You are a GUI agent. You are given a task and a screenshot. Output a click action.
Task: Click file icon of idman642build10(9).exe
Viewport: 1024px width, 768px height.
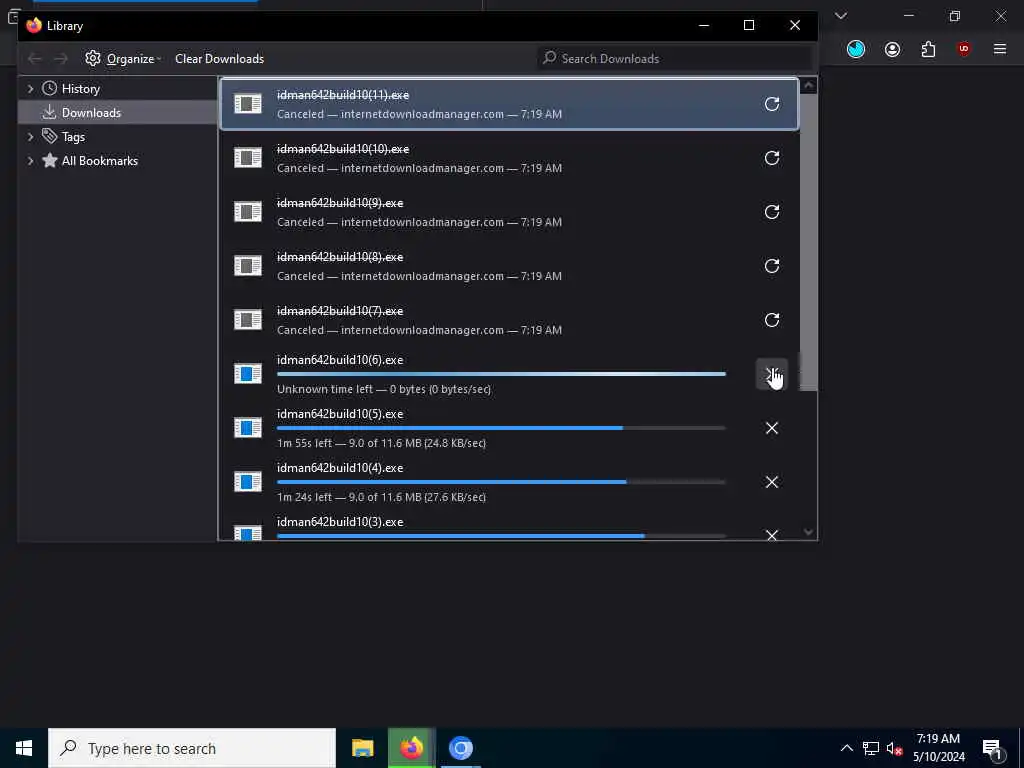click(x=248, y=212)
